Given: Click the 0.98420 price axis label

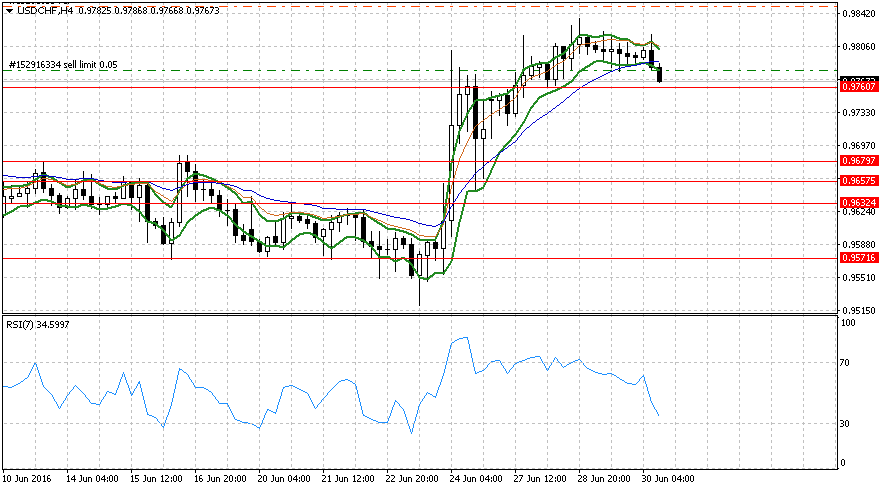Looking at the screenshot, I should pos(859,14).
